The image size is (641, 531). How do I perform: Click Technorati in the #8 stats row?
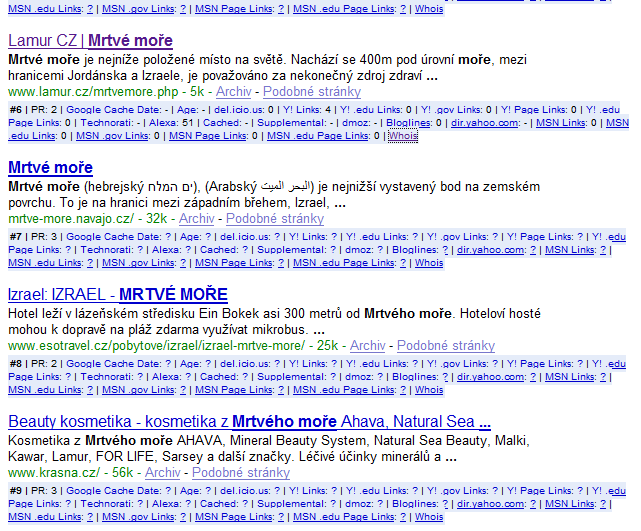pyautogui.click(x=107, y=377)
